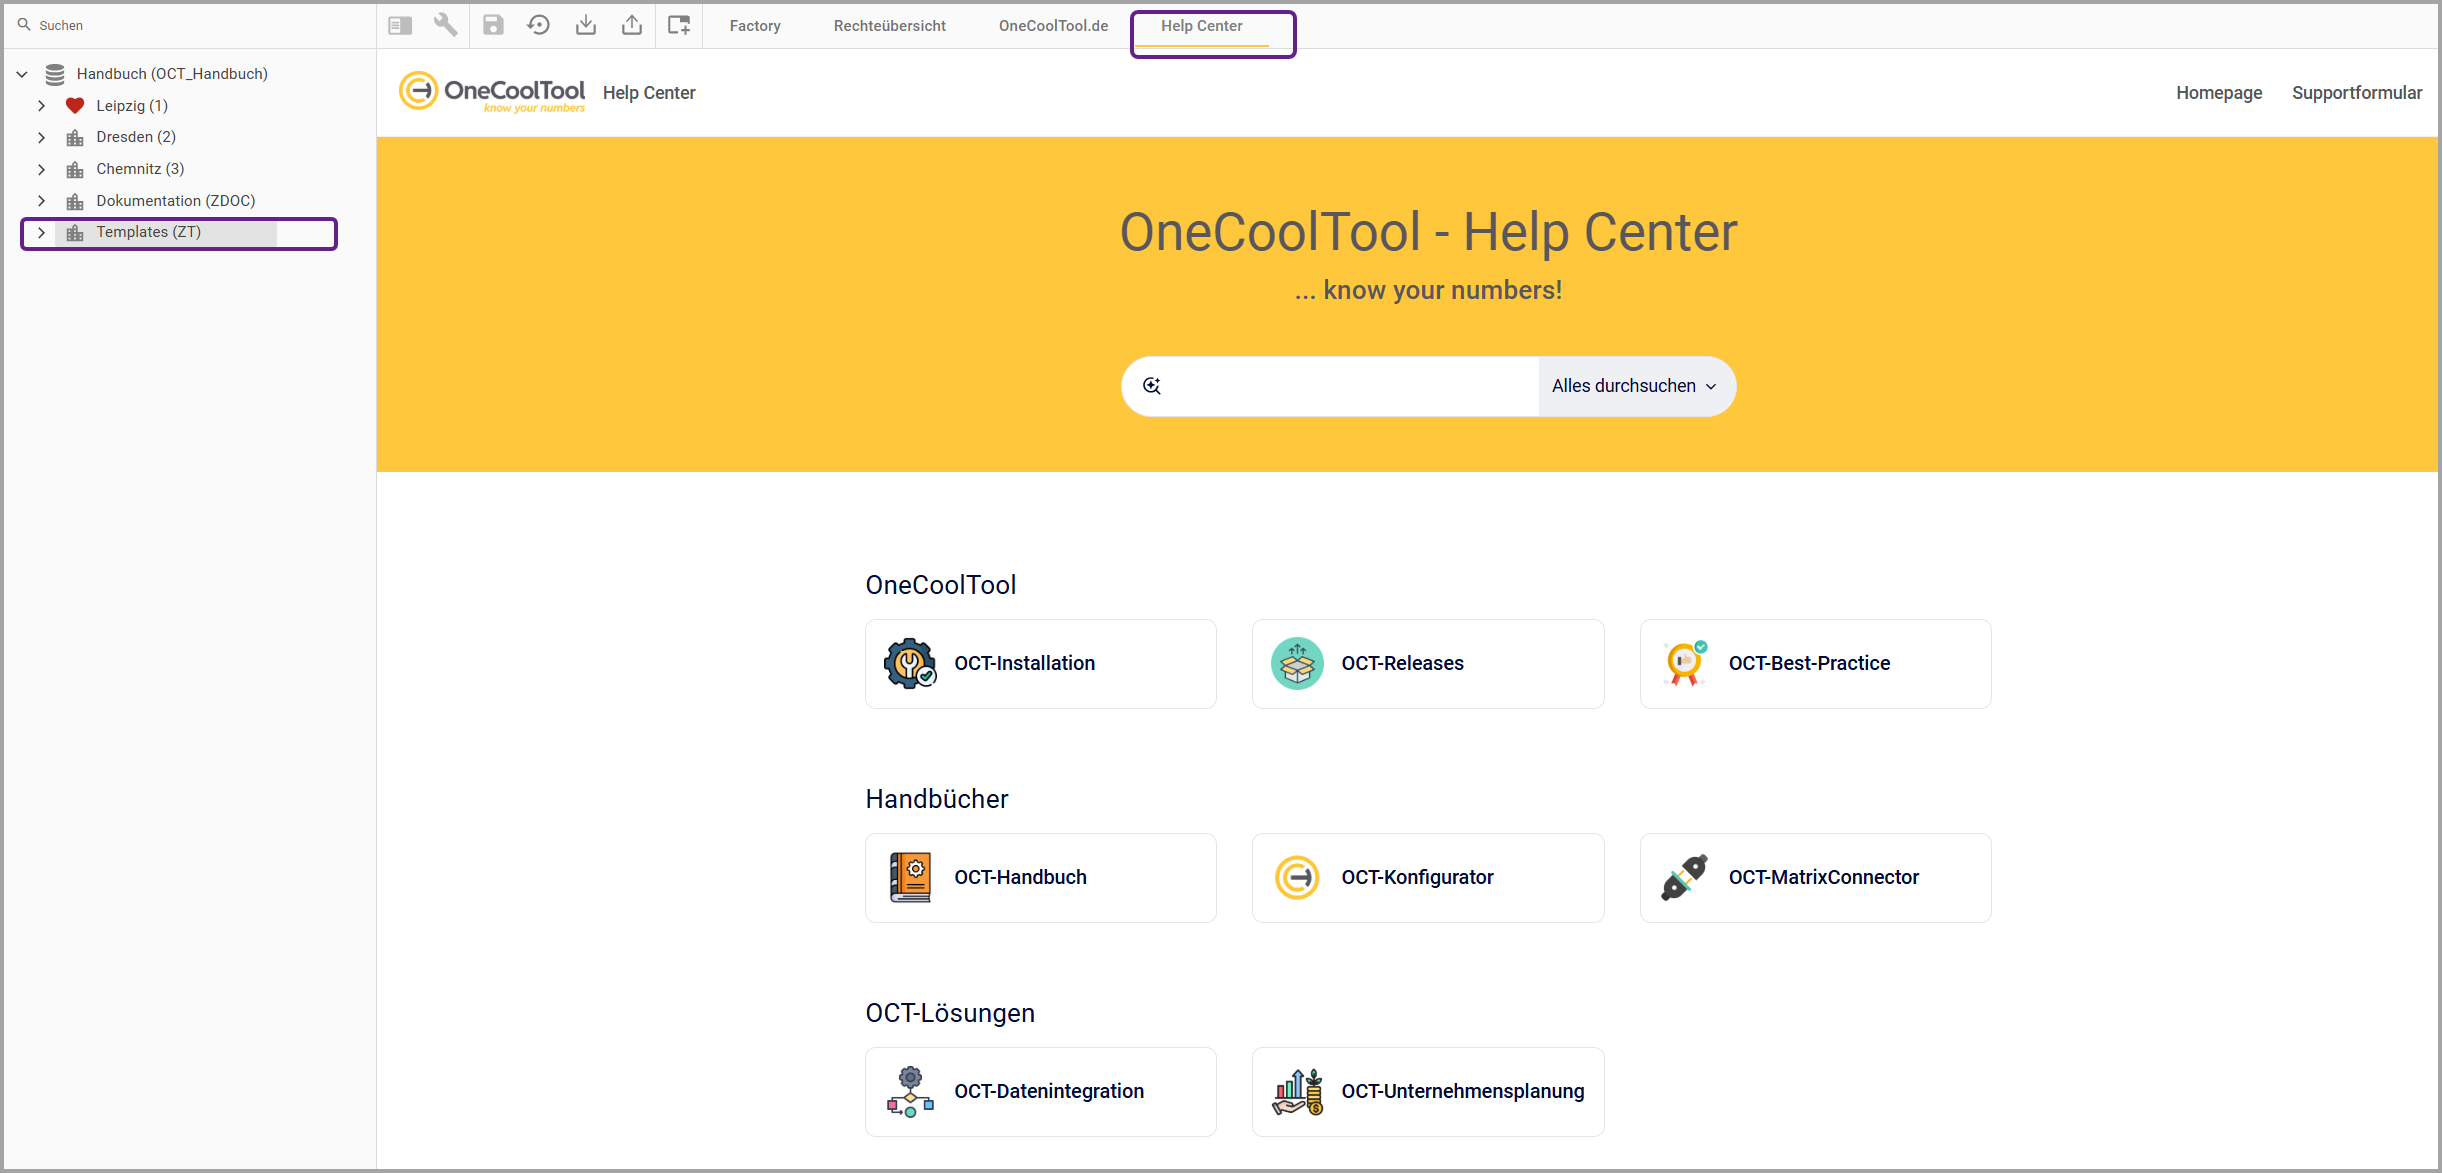Screen dimensions: 2442x1173
Task: Focus the Suchen sidebar search field
Action: [x=190, y=25]
